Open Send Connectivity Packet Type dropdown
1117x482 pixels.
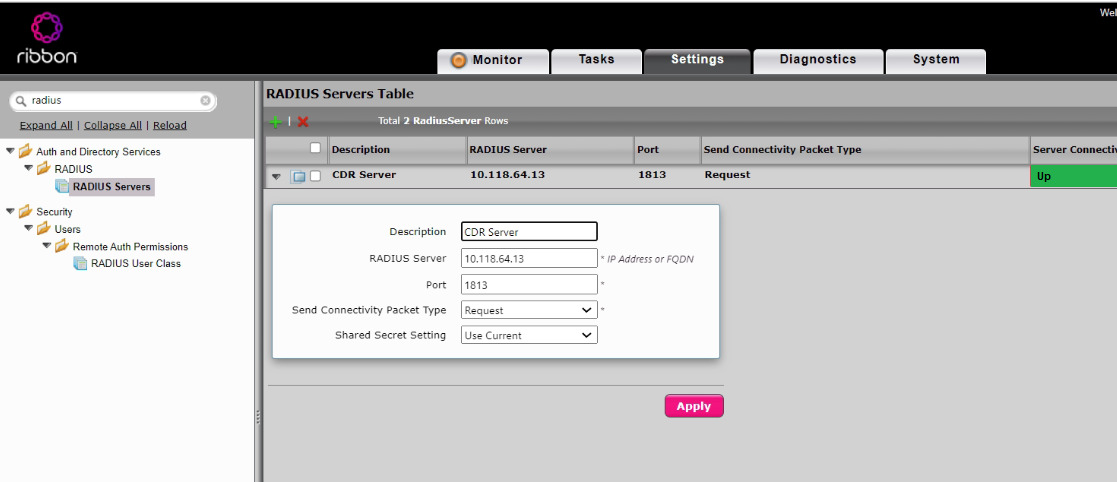click(529, 310)
